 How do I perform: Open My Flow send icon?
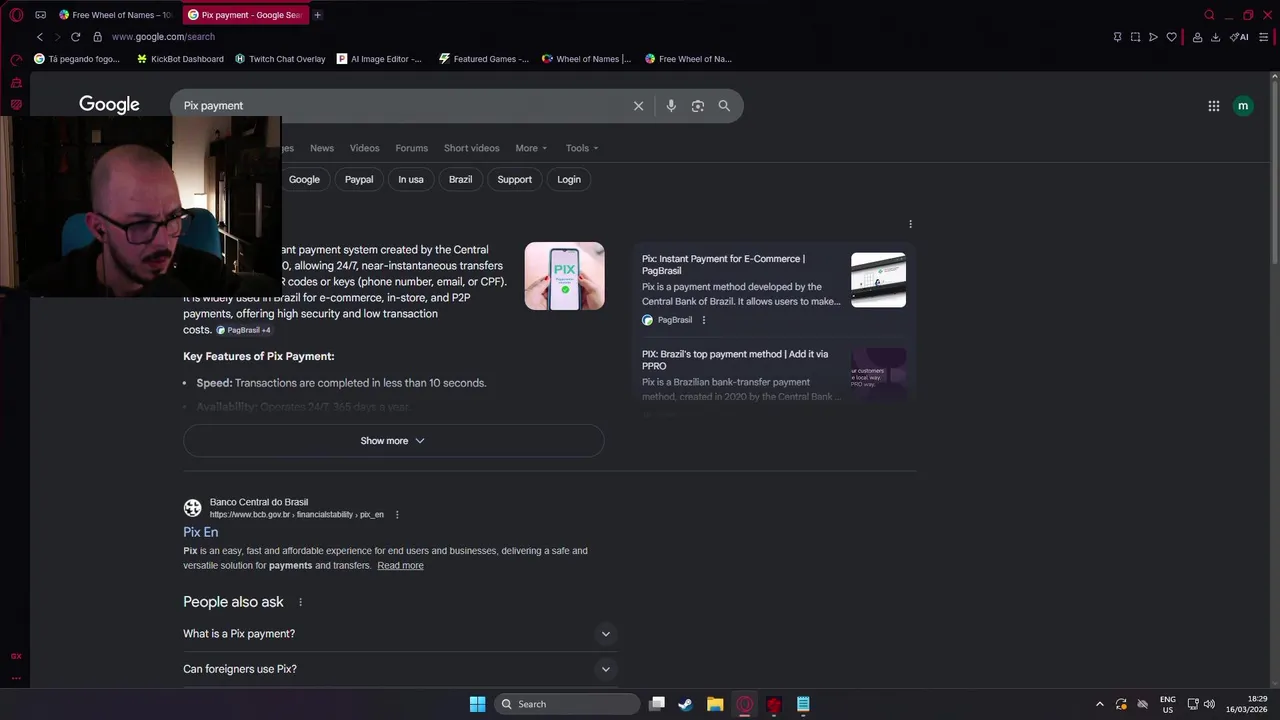click(1153, 37)
